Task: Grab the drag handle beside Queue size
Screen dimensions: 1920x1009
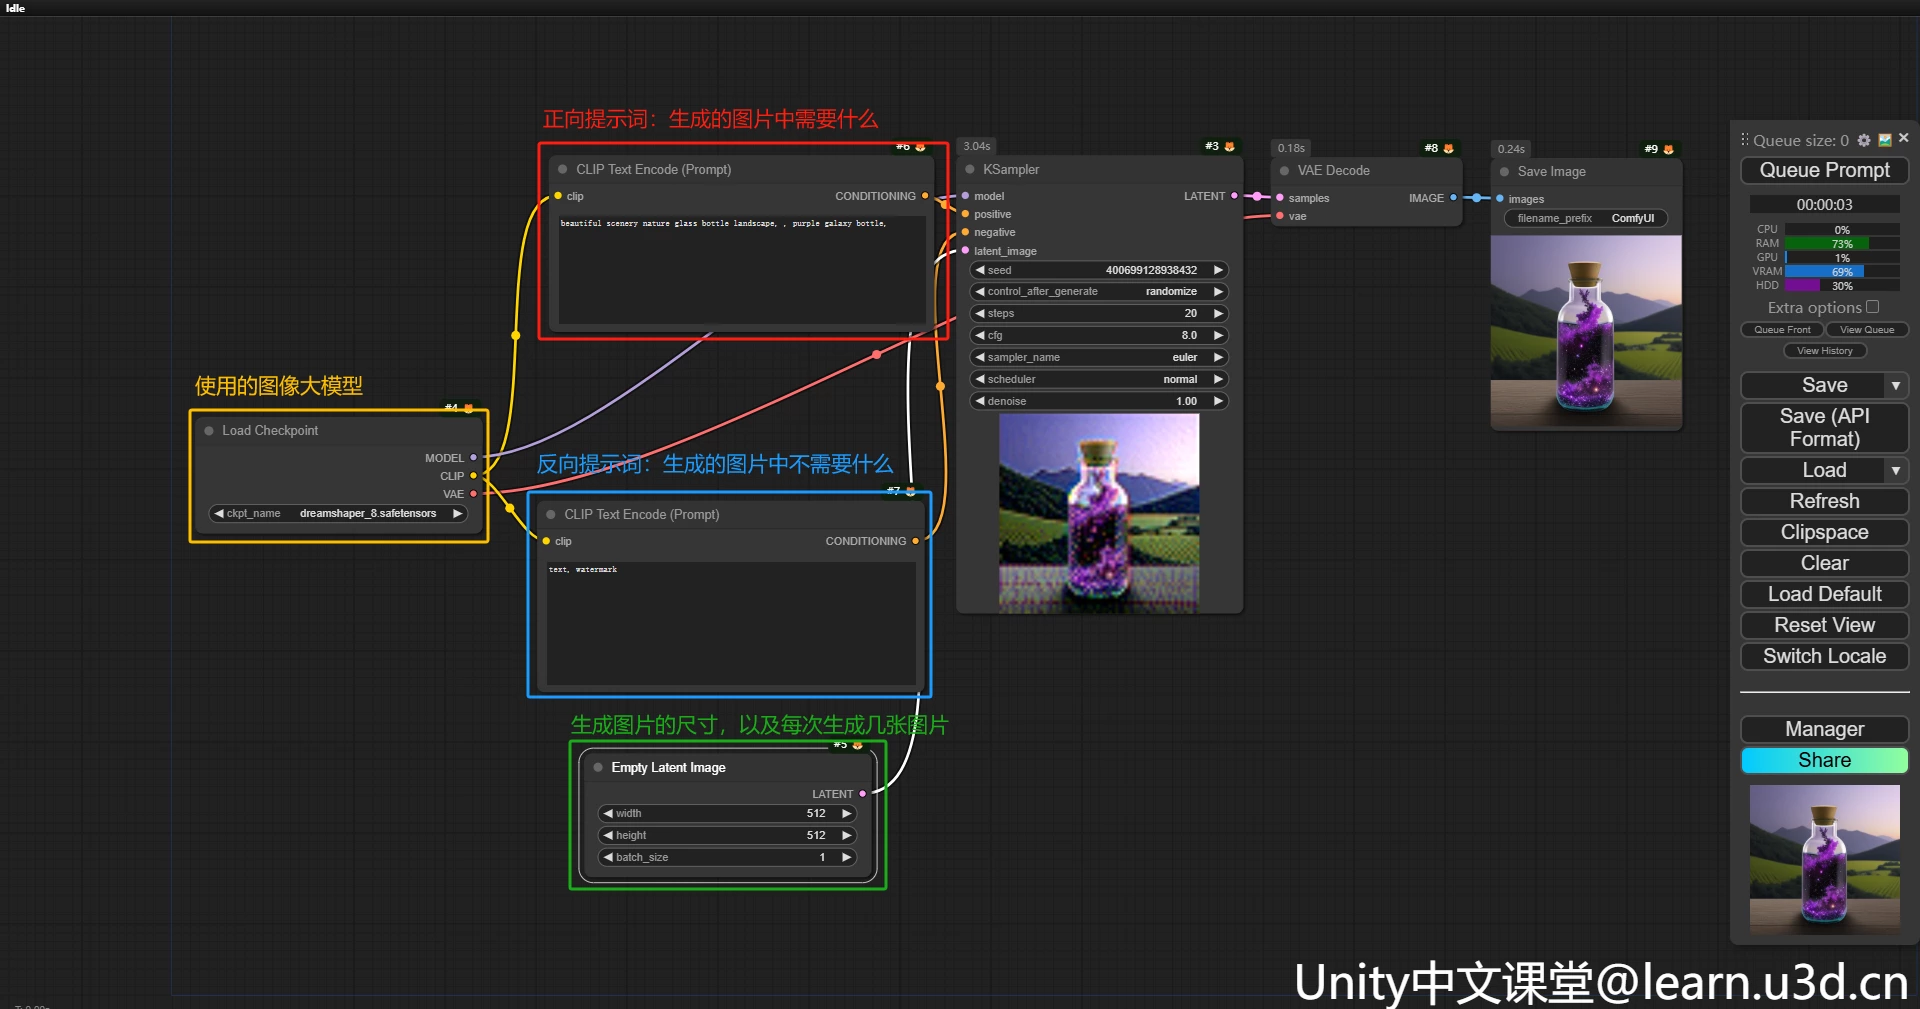Action: pos(1745,140)
